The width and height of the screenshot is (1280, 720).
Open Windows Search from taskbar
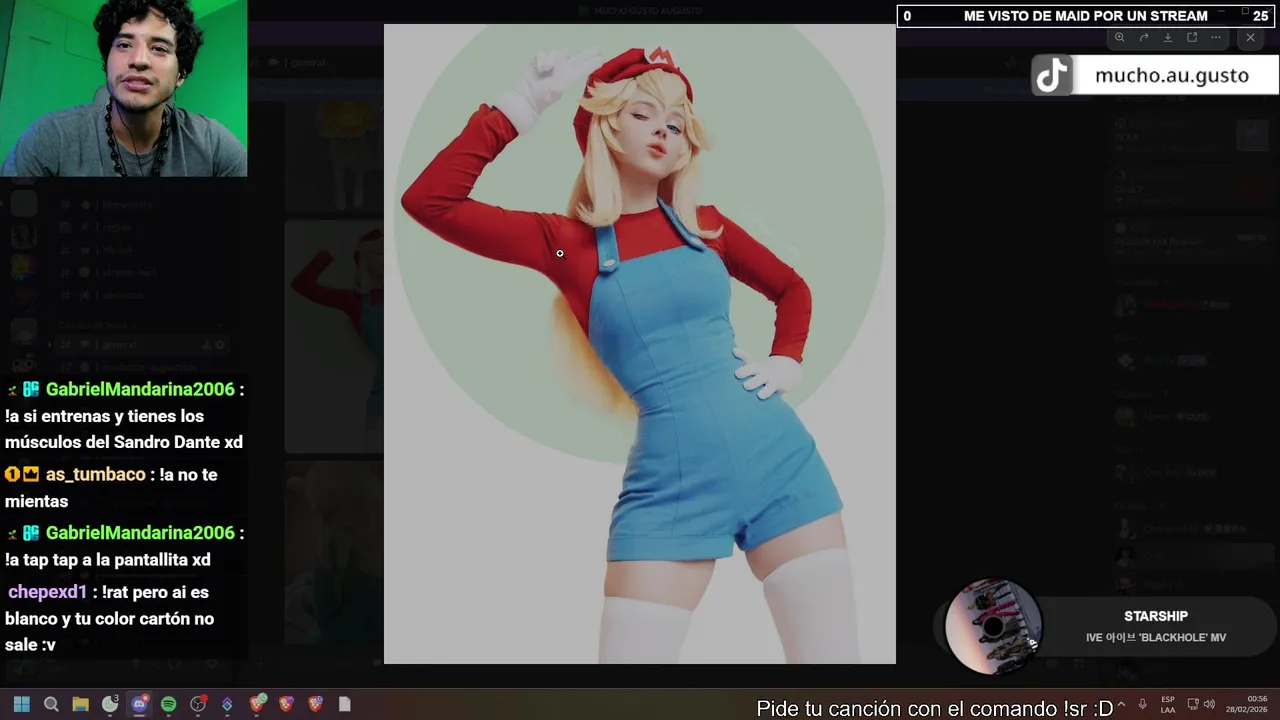tap(51, 704)
